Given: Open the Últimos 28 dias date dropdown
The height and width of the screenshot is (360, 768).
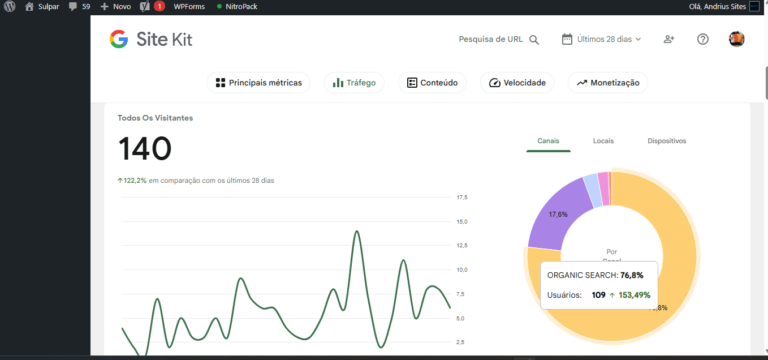Looking at the screenshot, I should (x=601, y=39).
